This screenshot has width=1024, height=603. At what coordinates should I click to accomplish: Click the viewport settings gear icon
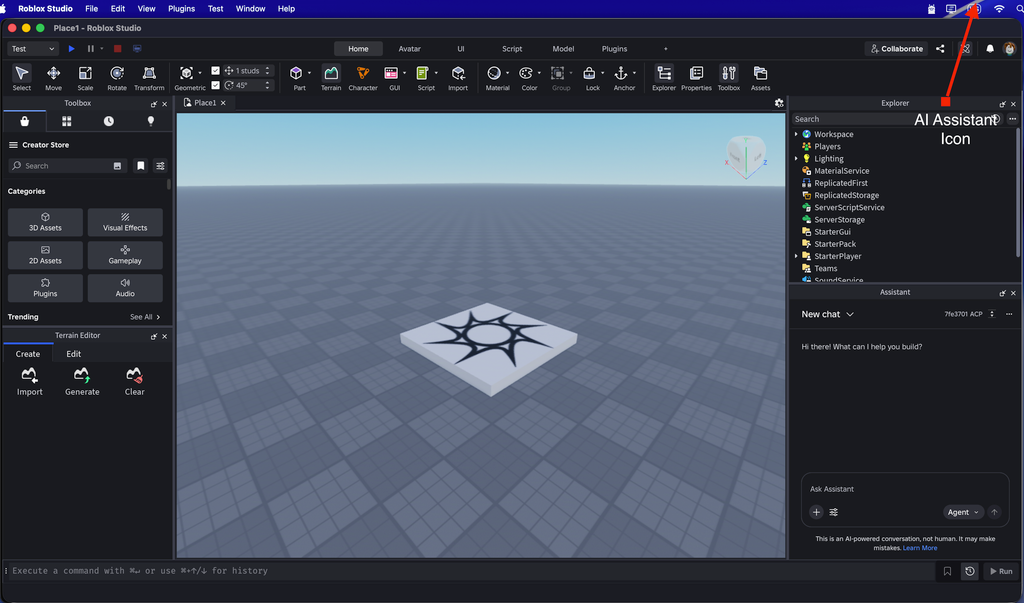(779, 103)
